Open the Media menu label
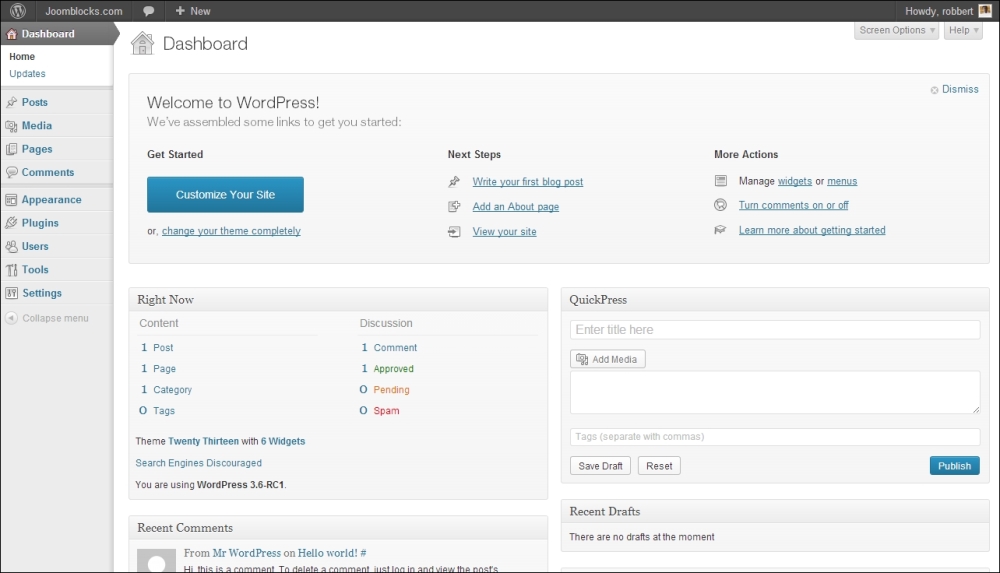 tap(37, 126)
